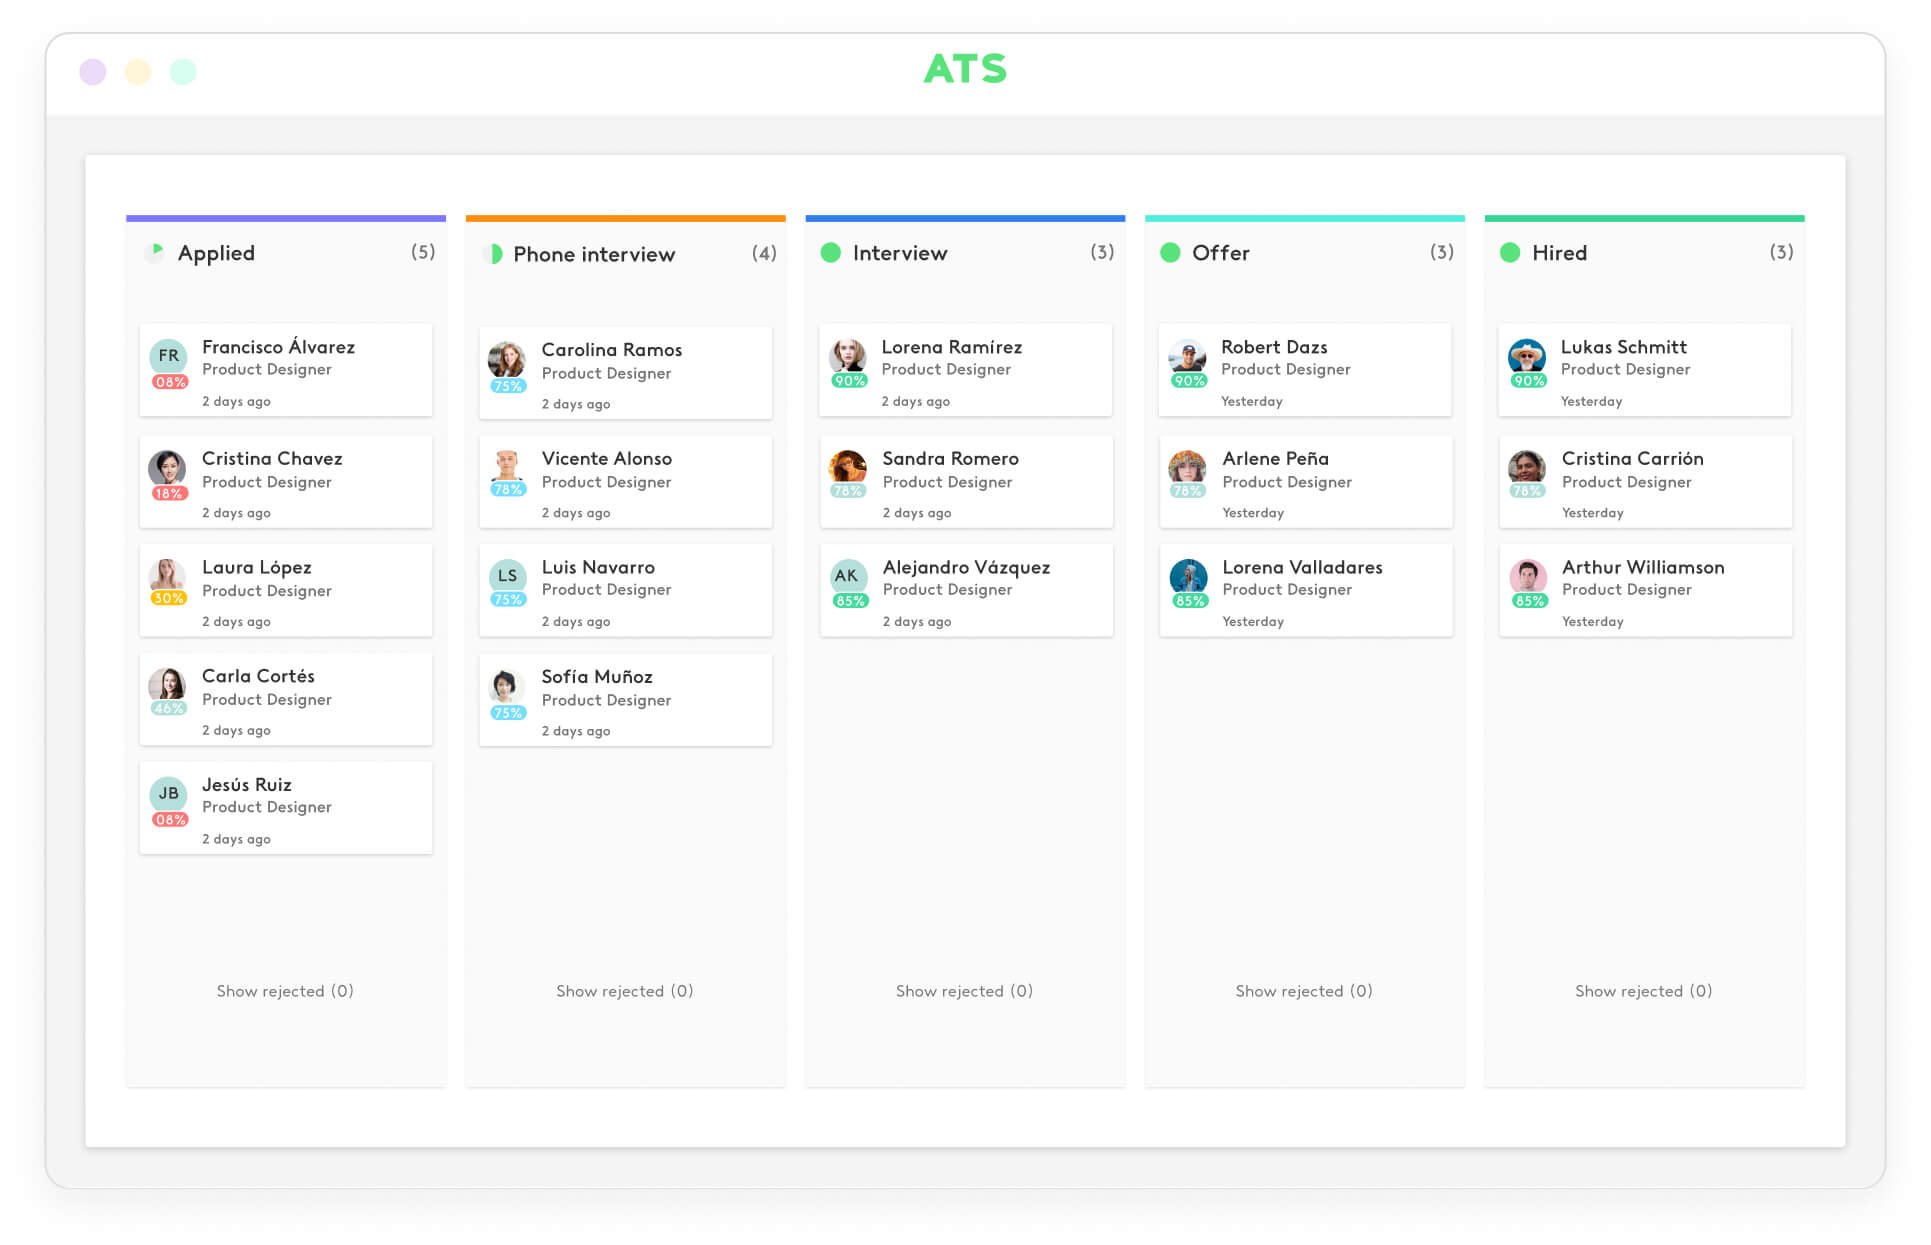
Task: Click the JB initials avatar of Jesús Ruiz
Action: coord(168,794)
